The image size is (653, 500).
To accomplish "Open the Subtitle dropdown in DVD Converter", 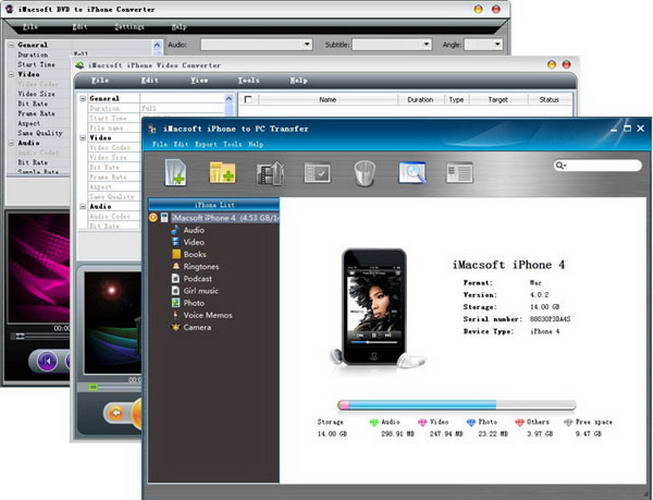I will 391,45.
